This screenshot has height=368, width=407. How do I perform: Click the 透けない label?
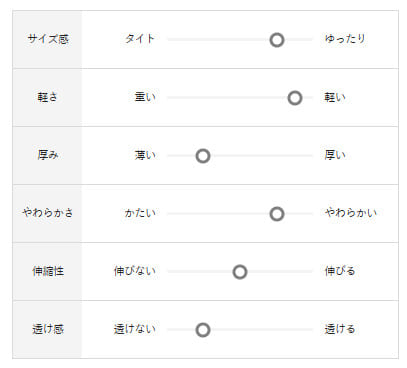[135, 329]
